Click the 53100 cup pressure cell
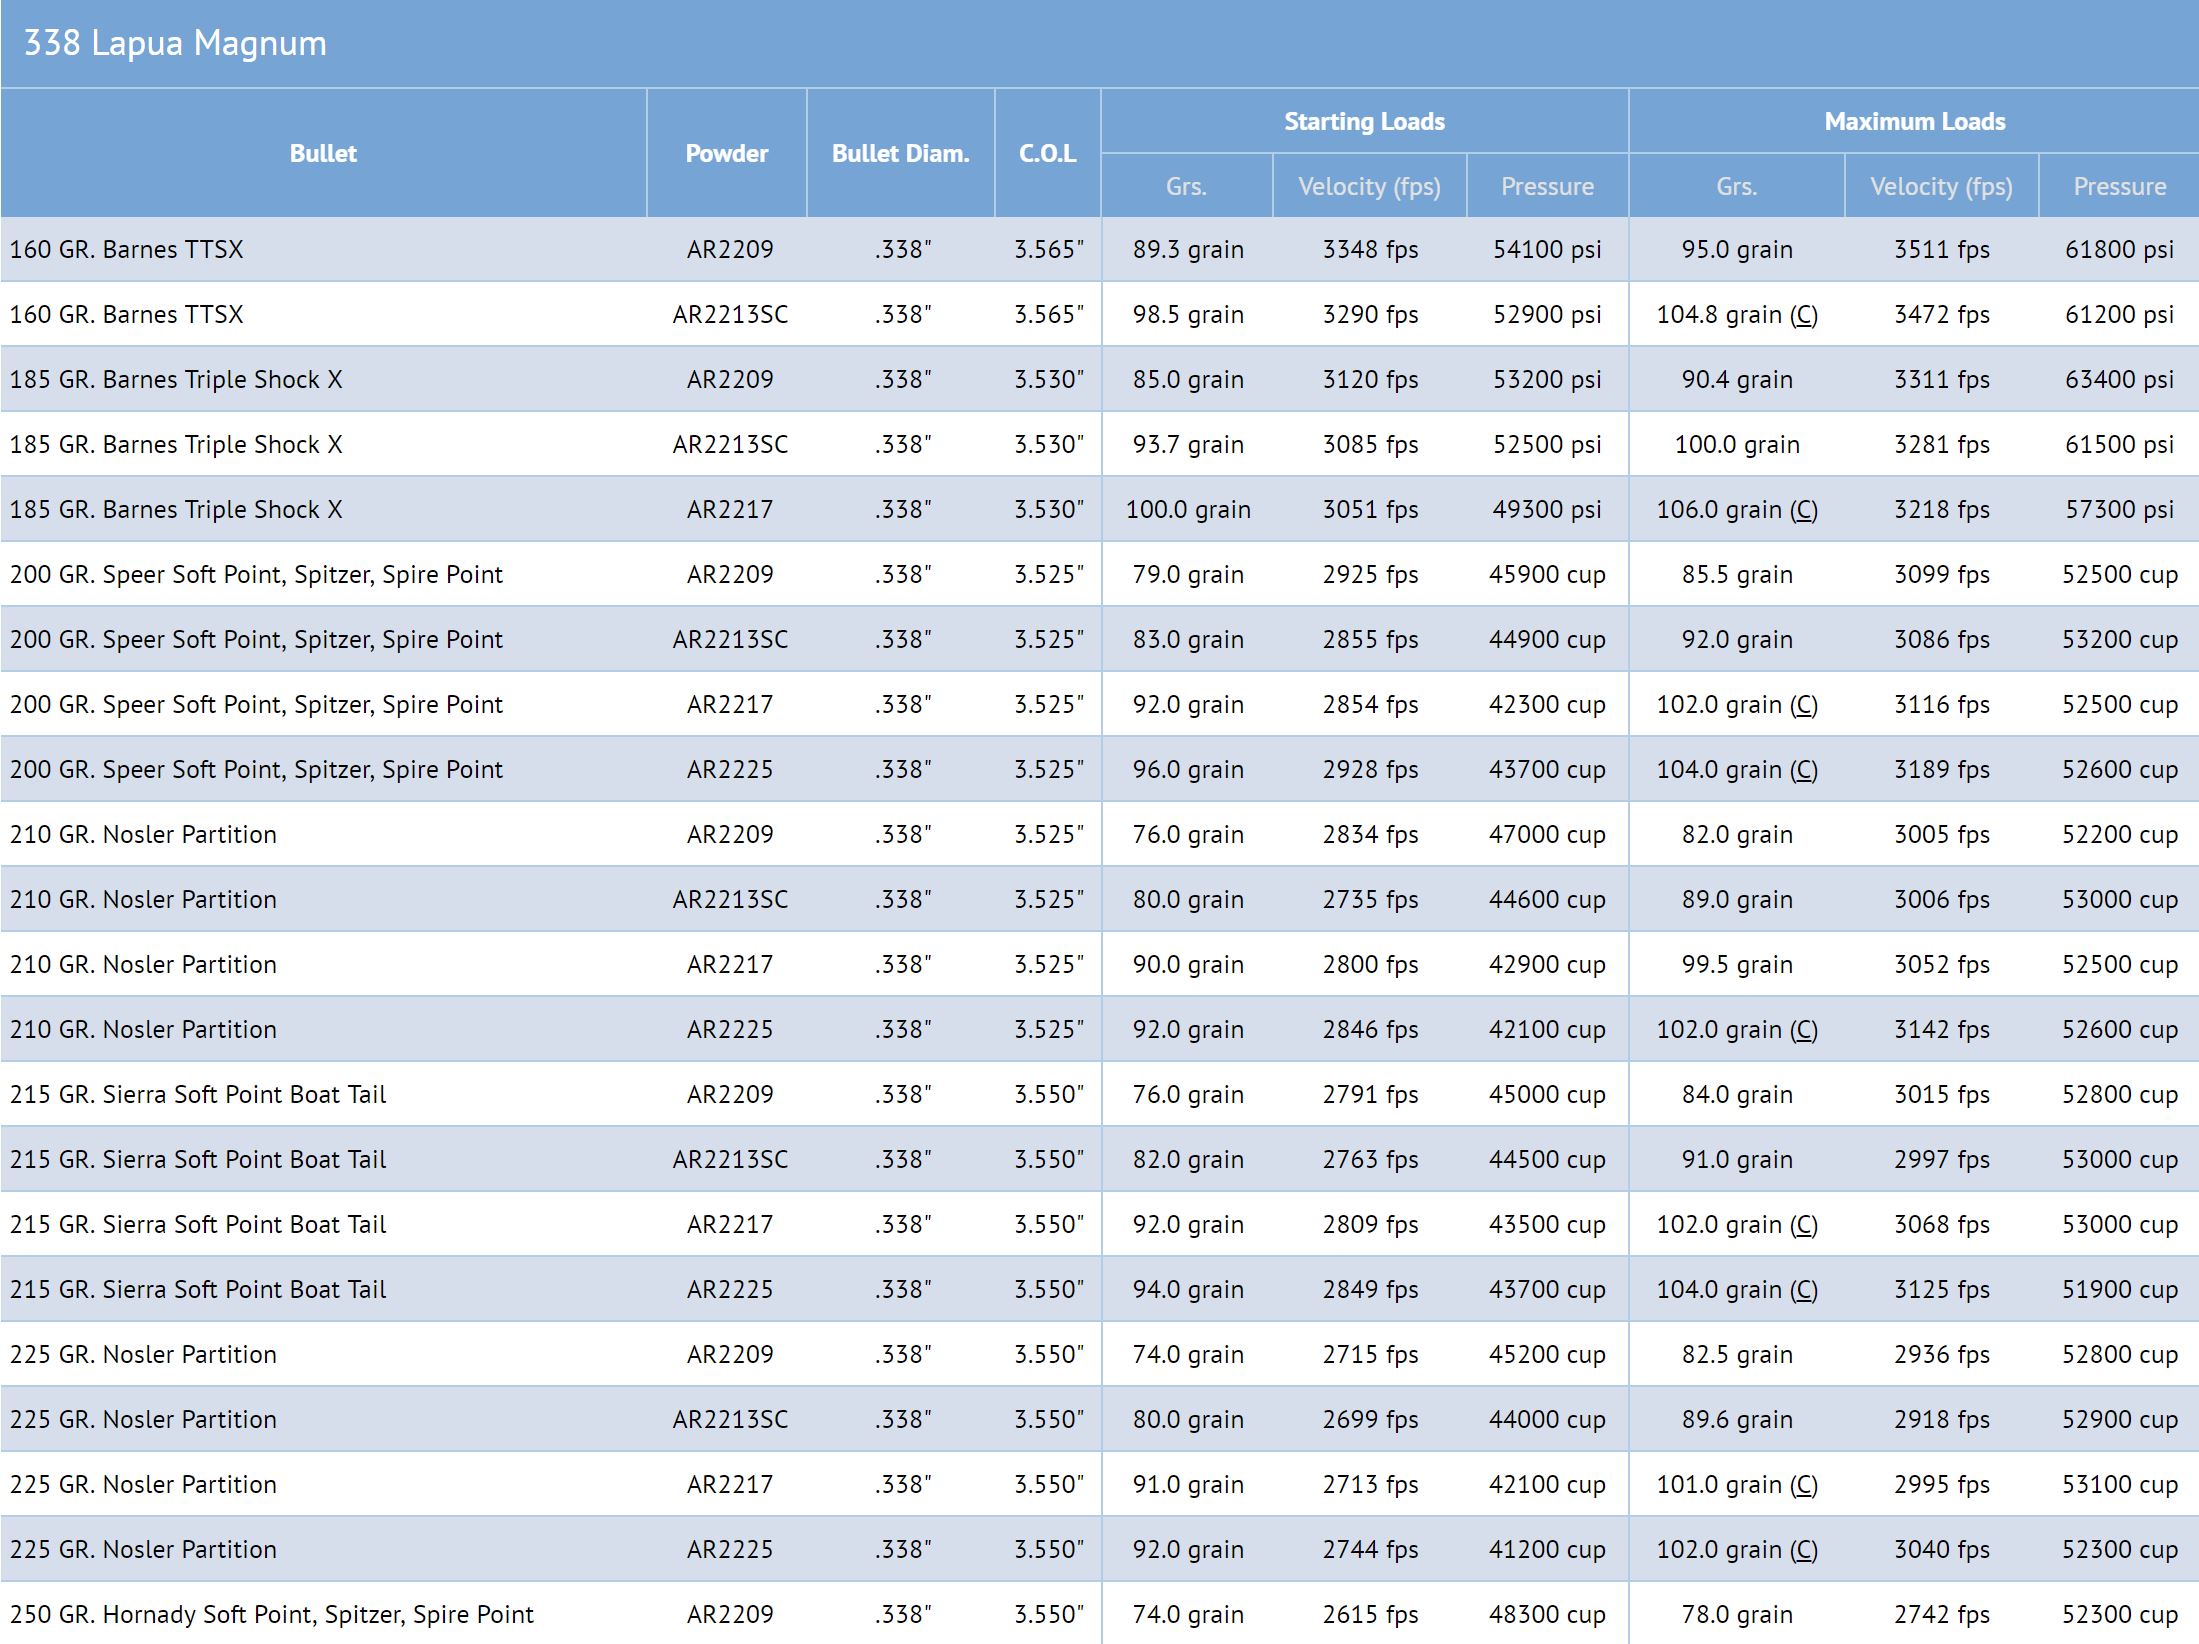Image resolution: width=2199 pixels, height=1644 pixels. click(2120, 1484)
